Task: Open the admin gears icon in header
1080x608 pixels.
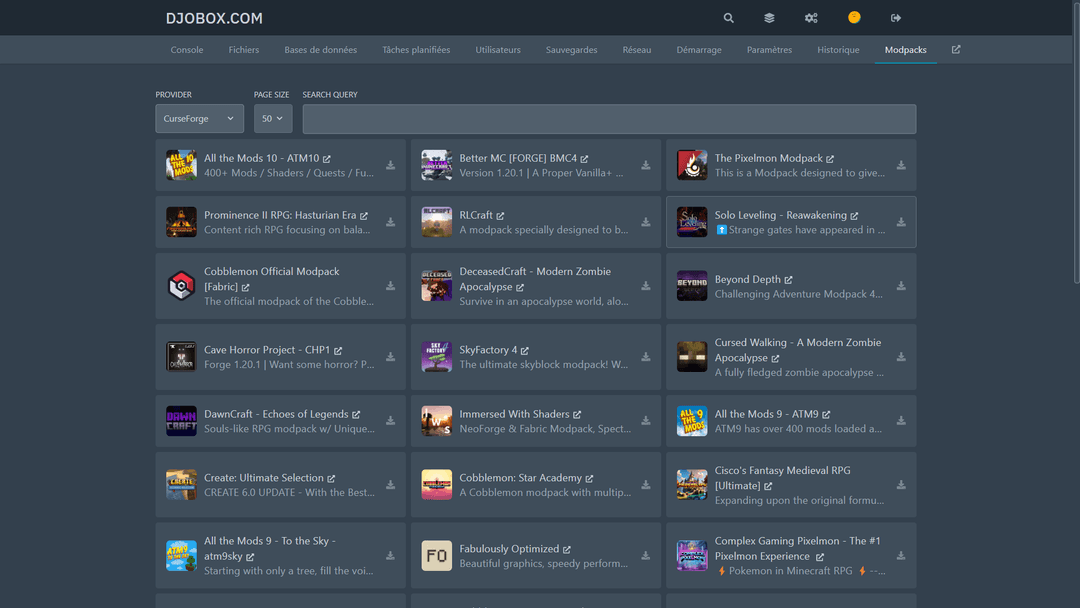Action: 811,18
